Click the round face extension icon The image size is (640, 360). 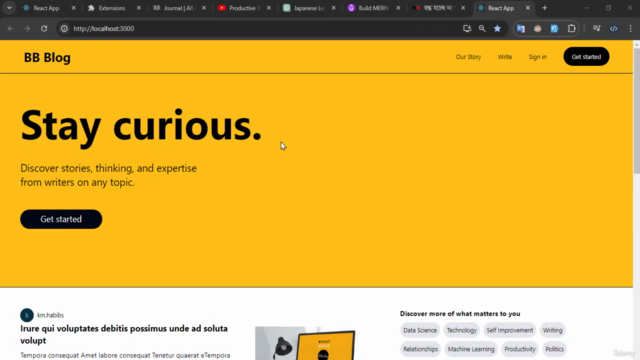click(538, 29)
